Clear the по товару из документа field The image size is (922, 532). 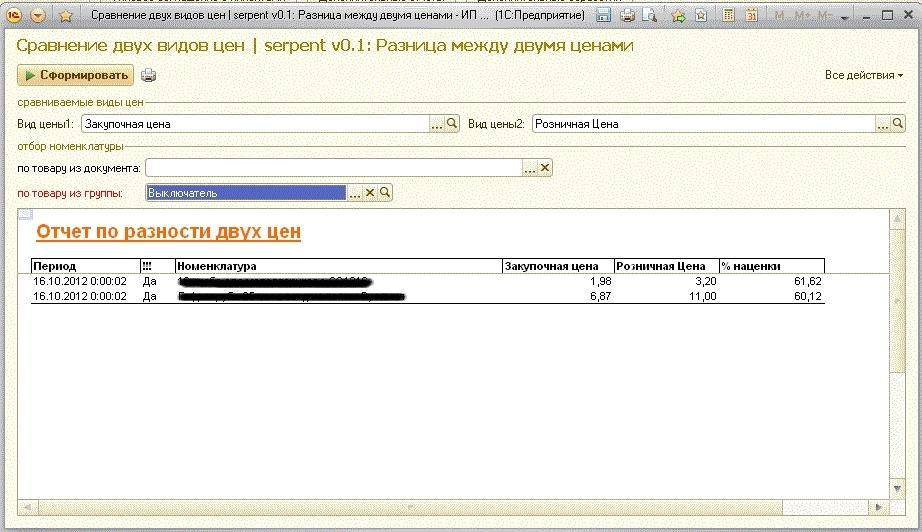coord(545,168)
